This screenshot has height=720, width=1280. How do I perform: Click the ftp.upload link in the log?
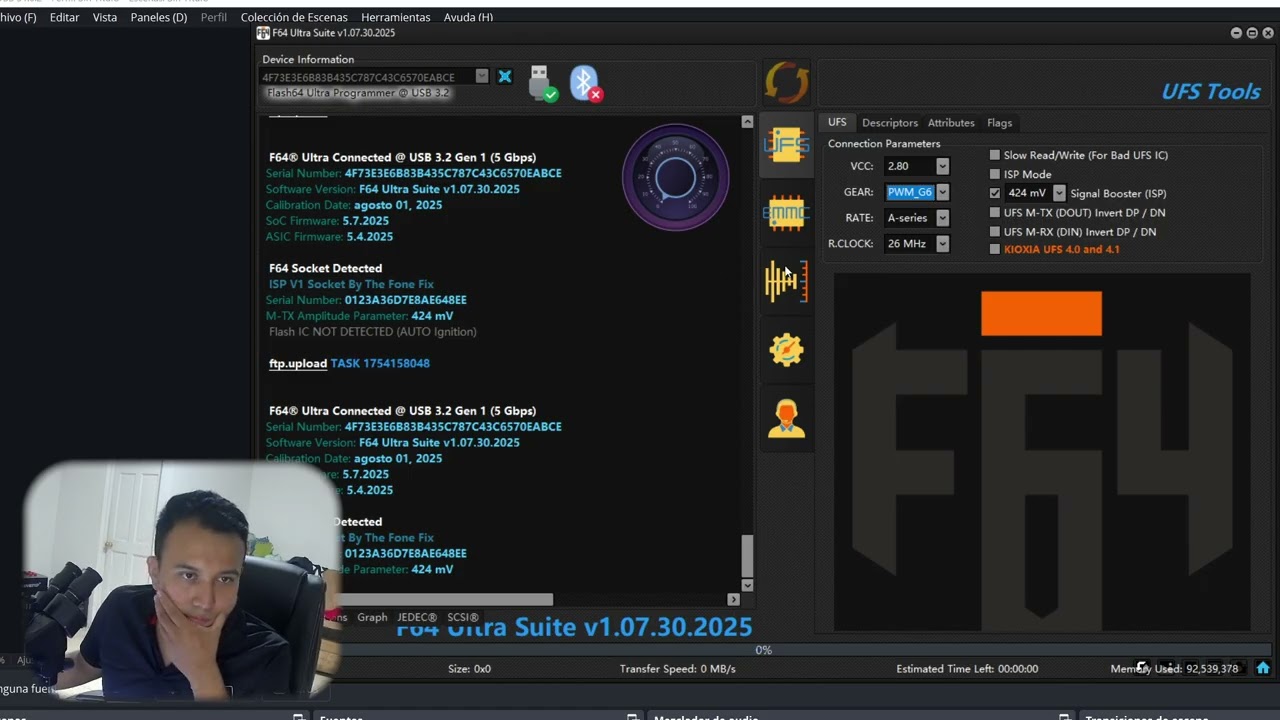(x=298, y=363)
